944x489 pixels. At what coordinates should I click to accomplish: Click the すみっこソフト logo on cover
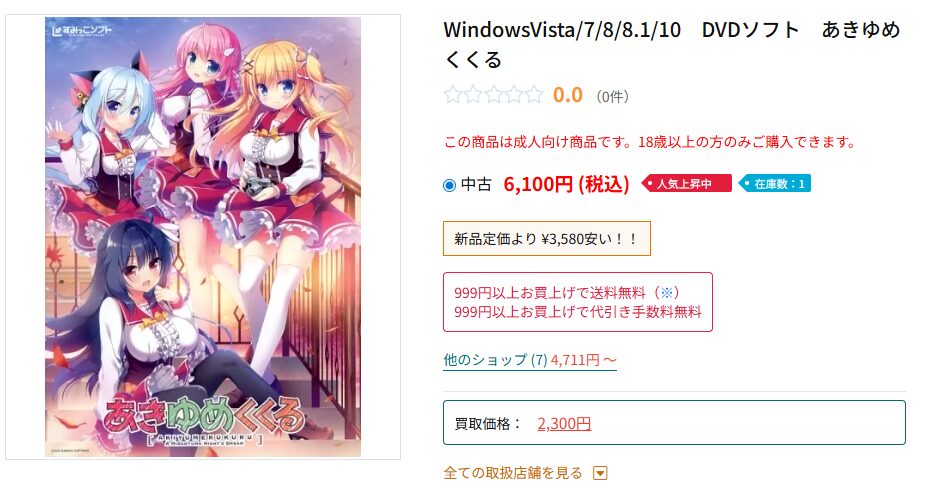click(82, 30)
